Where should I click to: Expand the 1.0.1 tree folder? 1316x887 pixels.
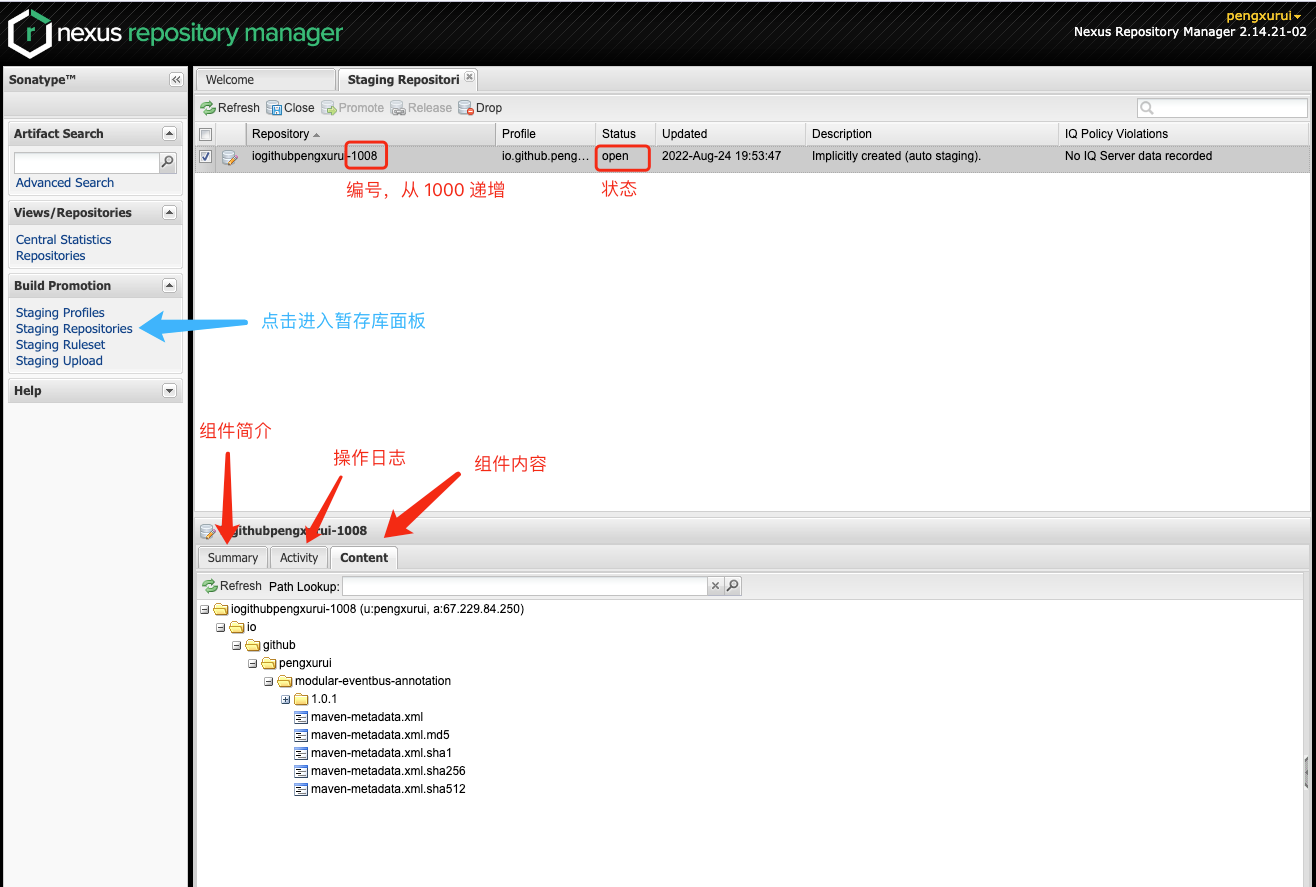point(285,699)
